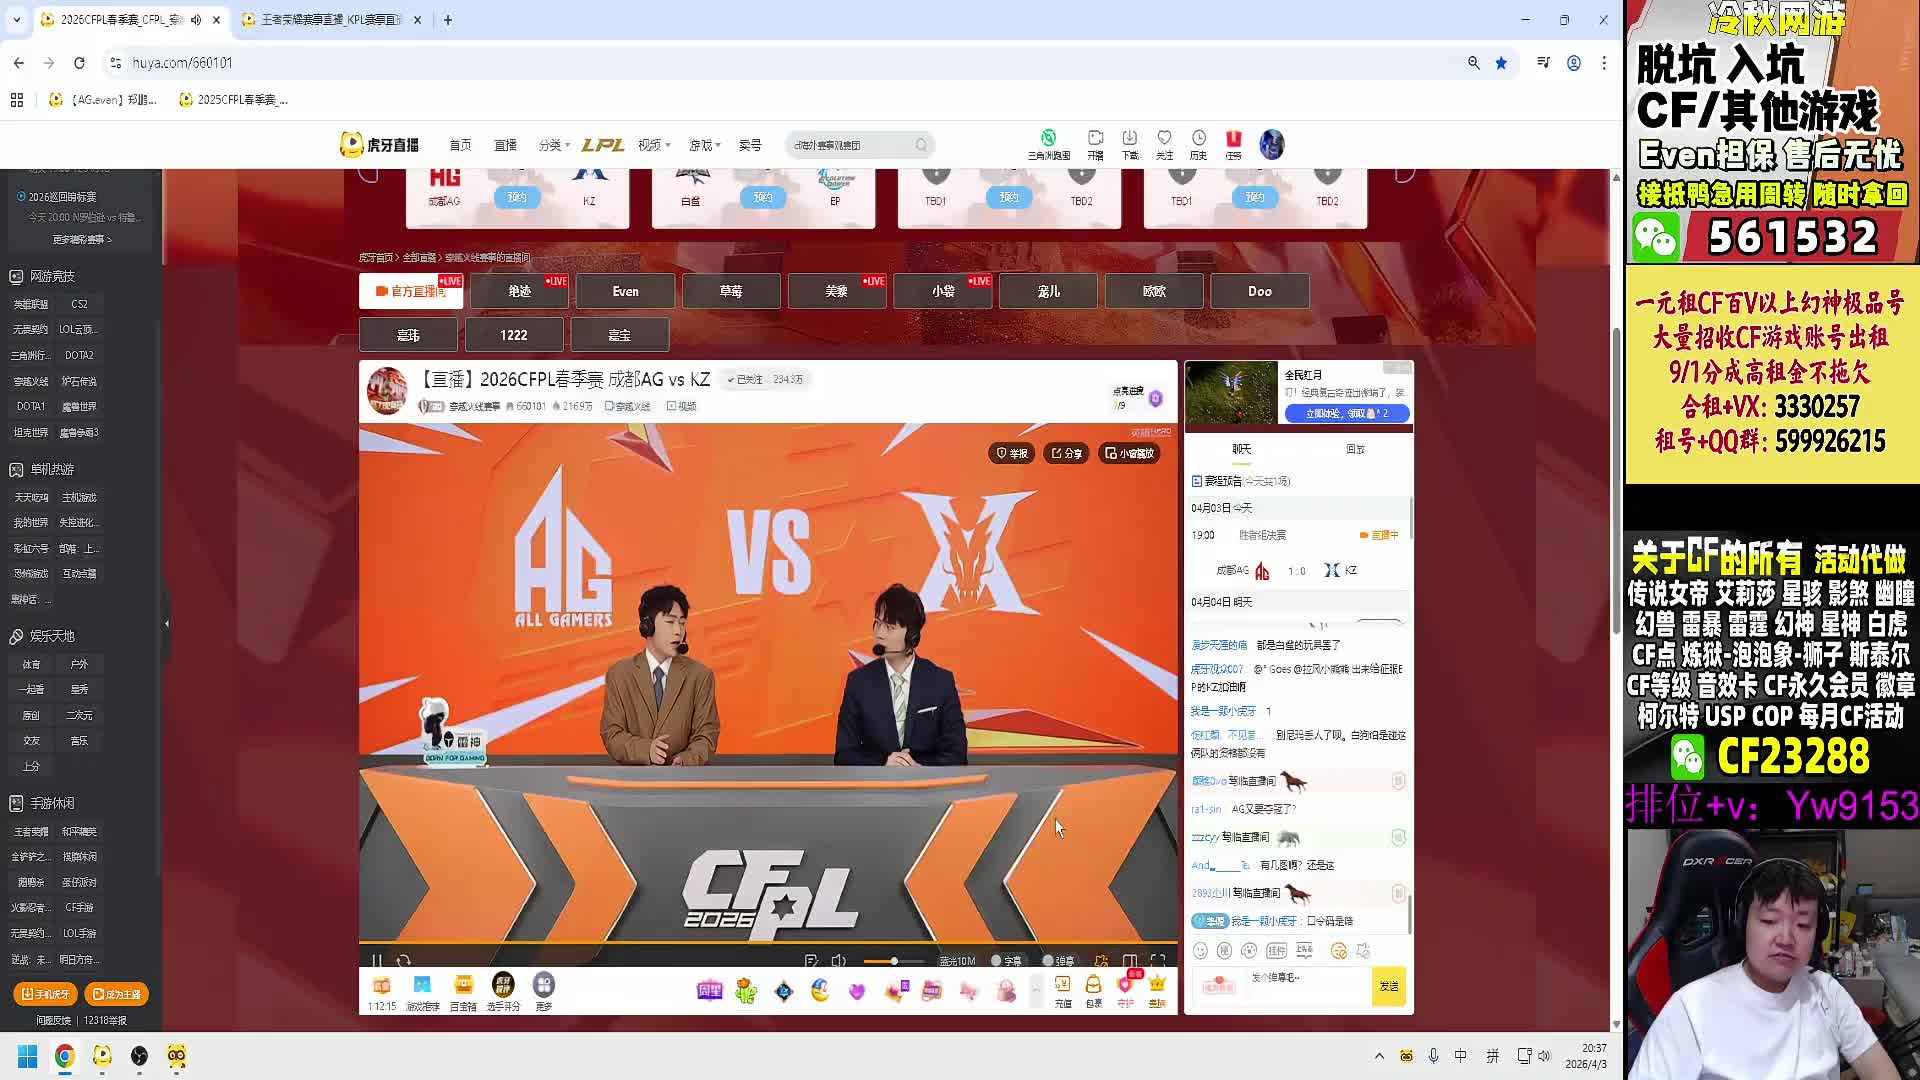Adjust the player volume slider
This screenshot has height=1080, width=1920.
[893, 961]
